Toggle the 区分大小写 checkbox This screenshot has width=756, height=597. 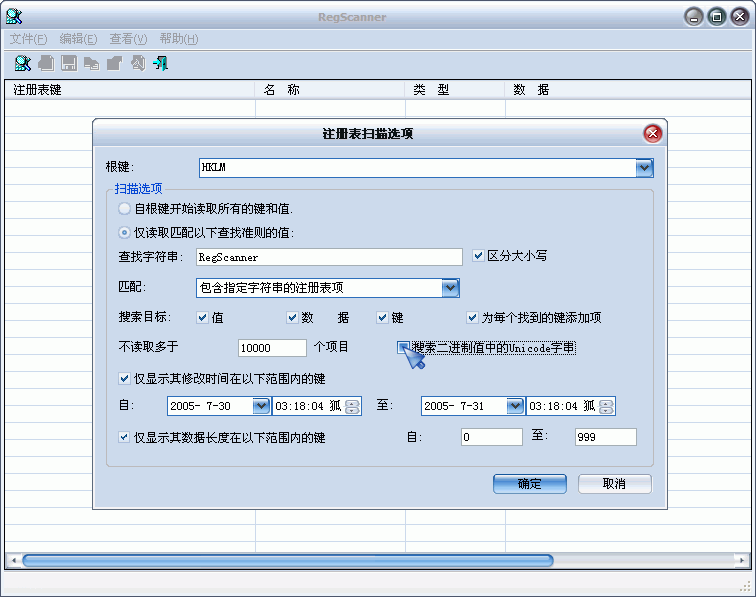478,256
